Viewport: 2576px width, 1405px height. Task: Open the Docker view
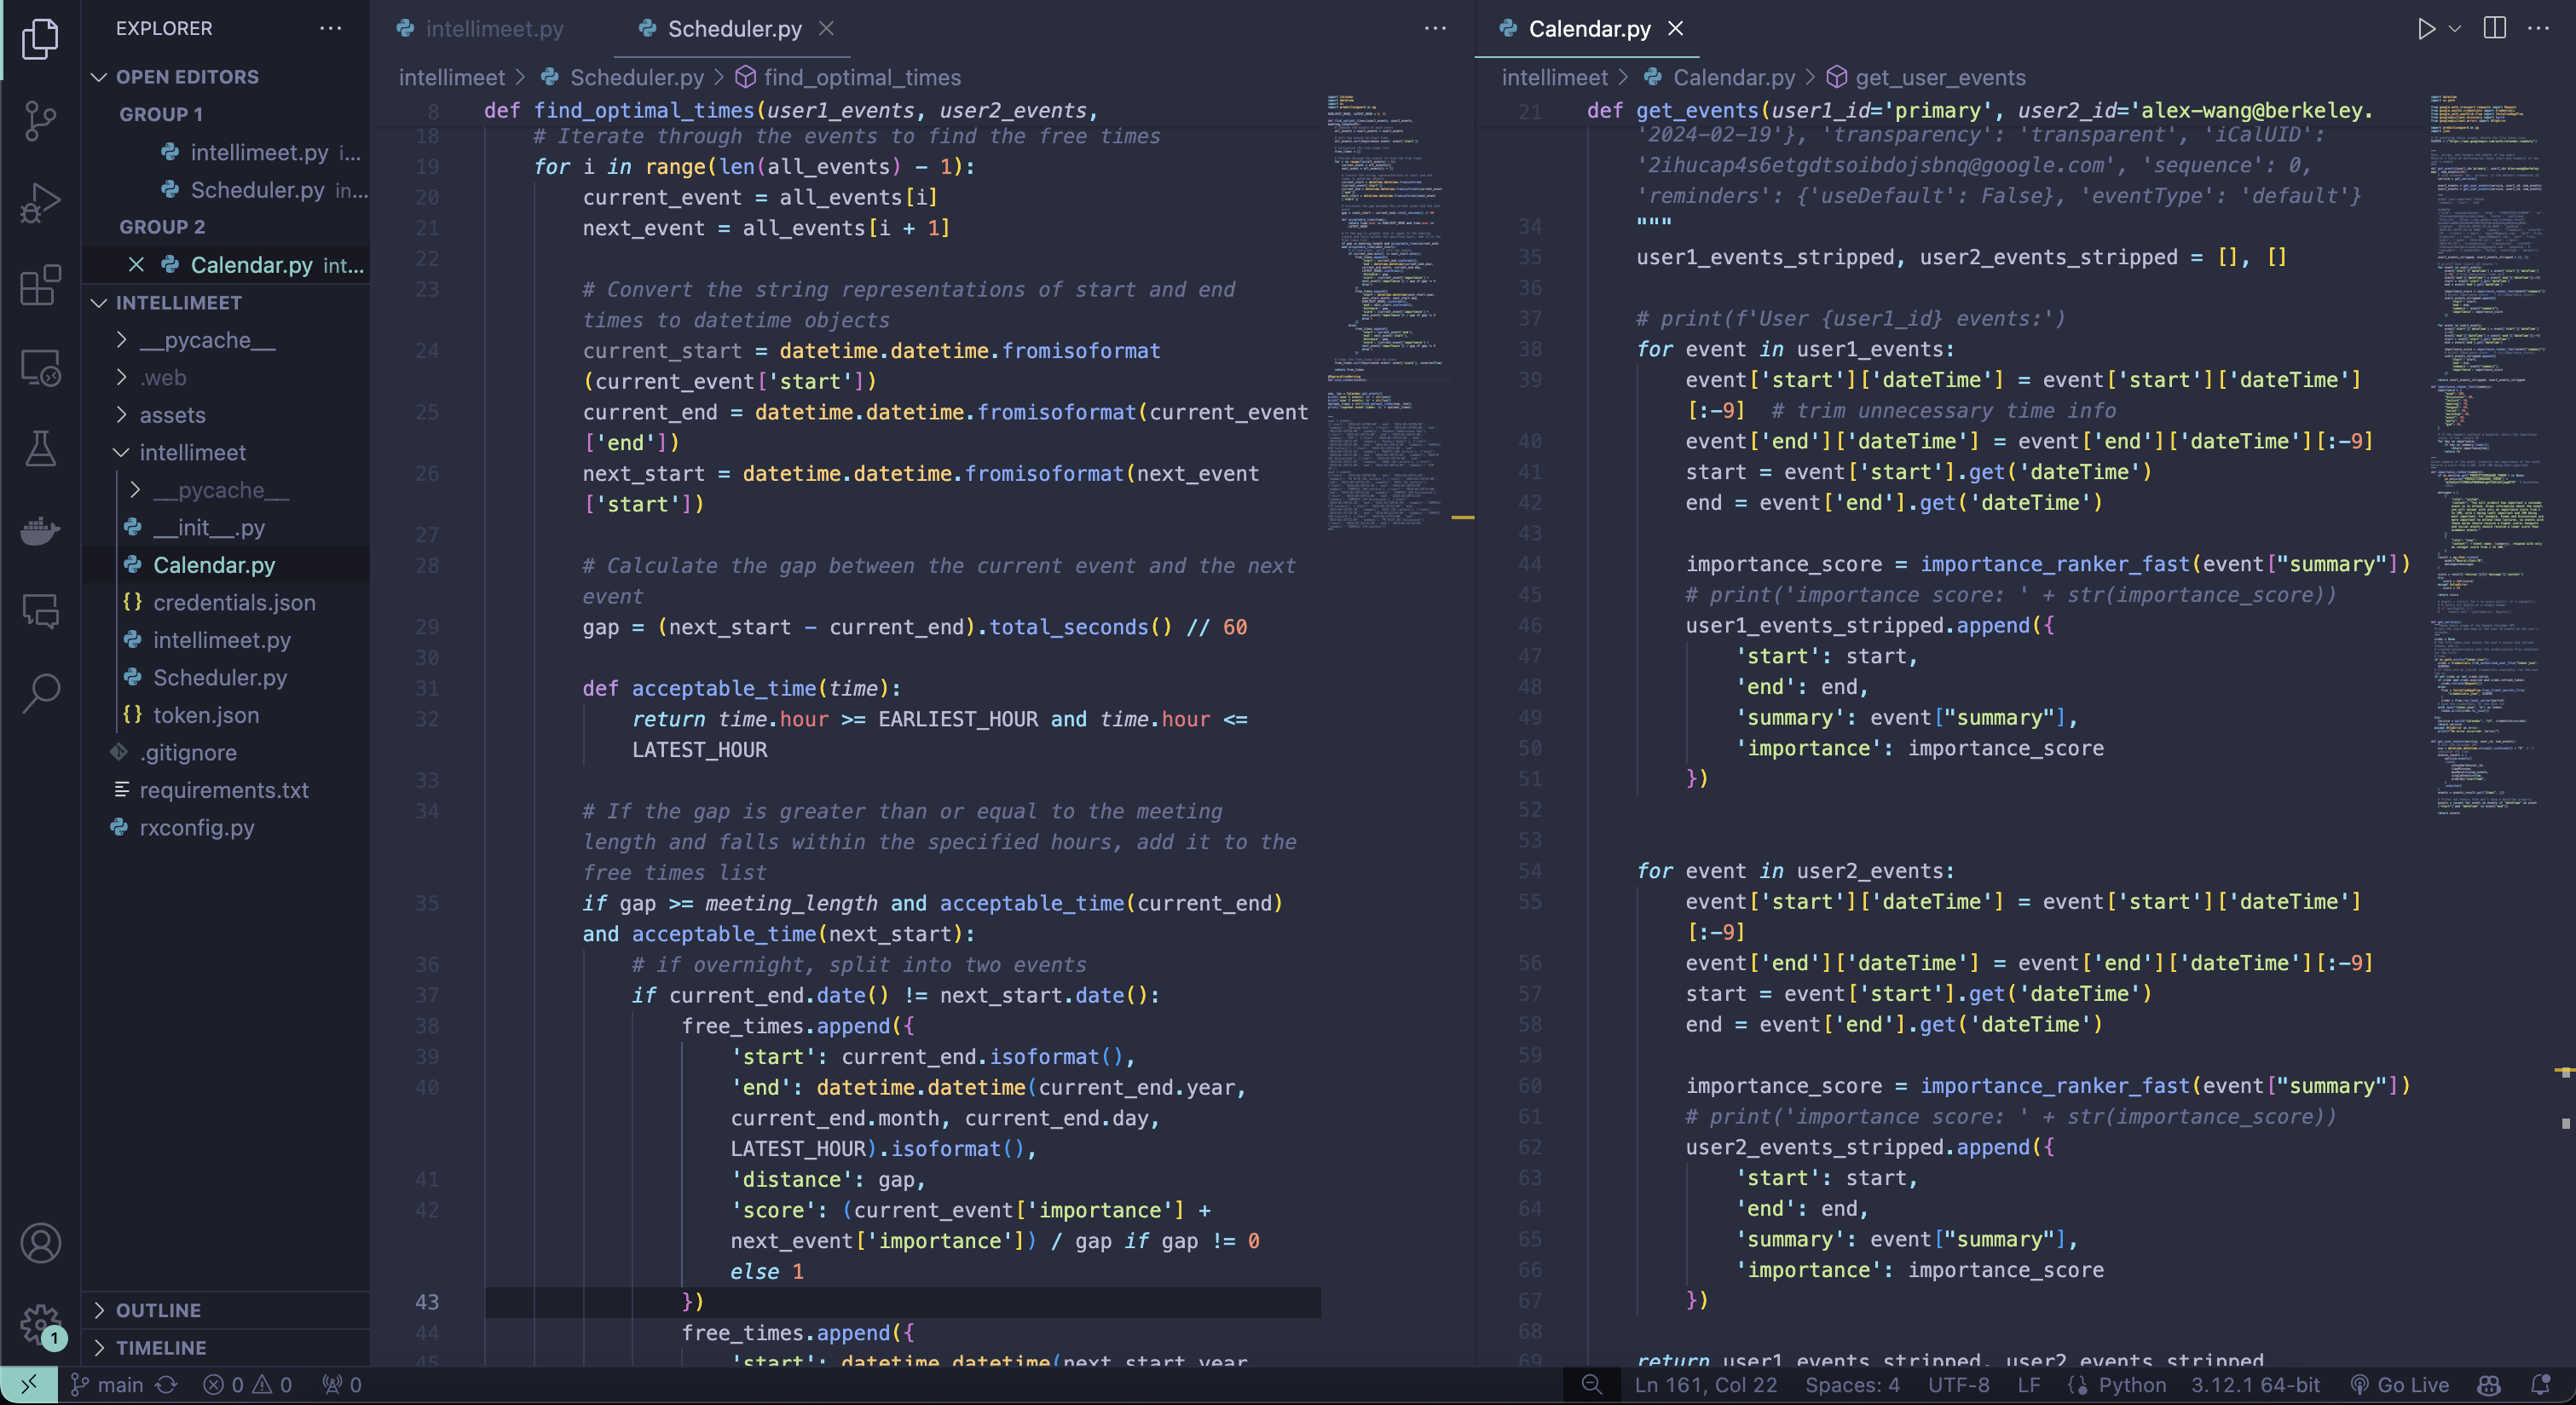[x=40, y=530]
